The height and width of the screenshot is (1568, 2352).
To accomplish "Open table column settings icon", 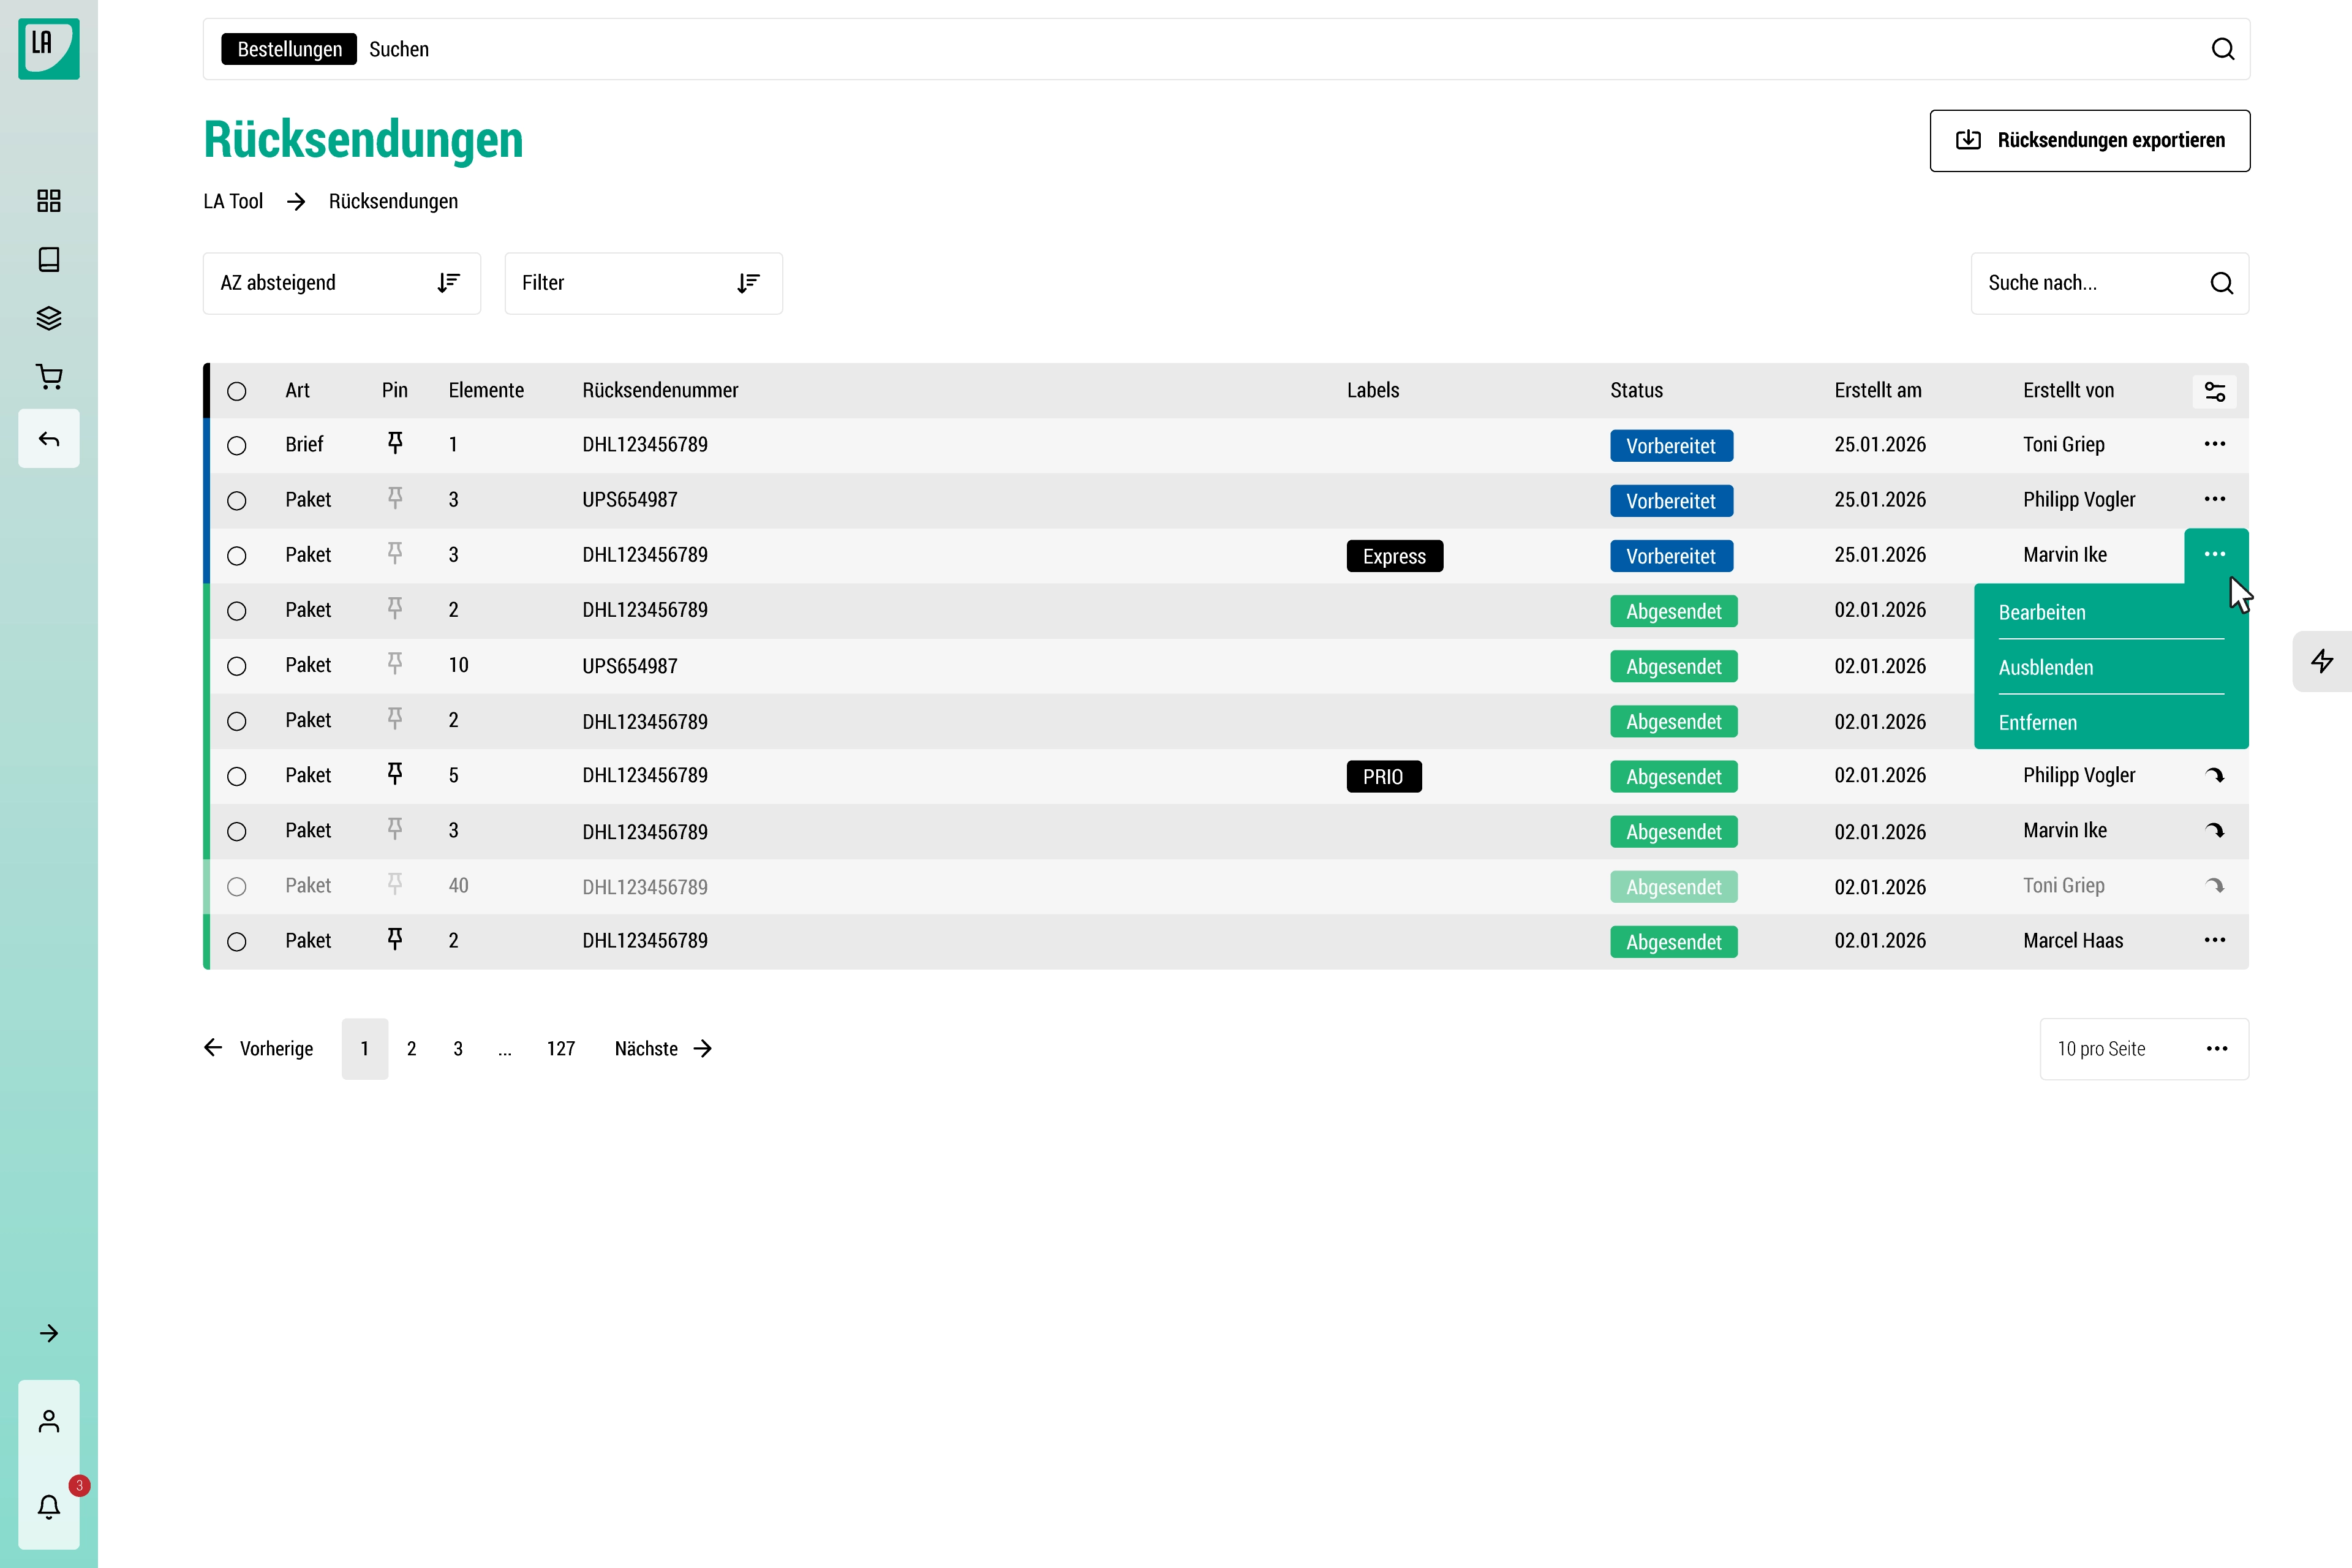I will click(2214, 391).
